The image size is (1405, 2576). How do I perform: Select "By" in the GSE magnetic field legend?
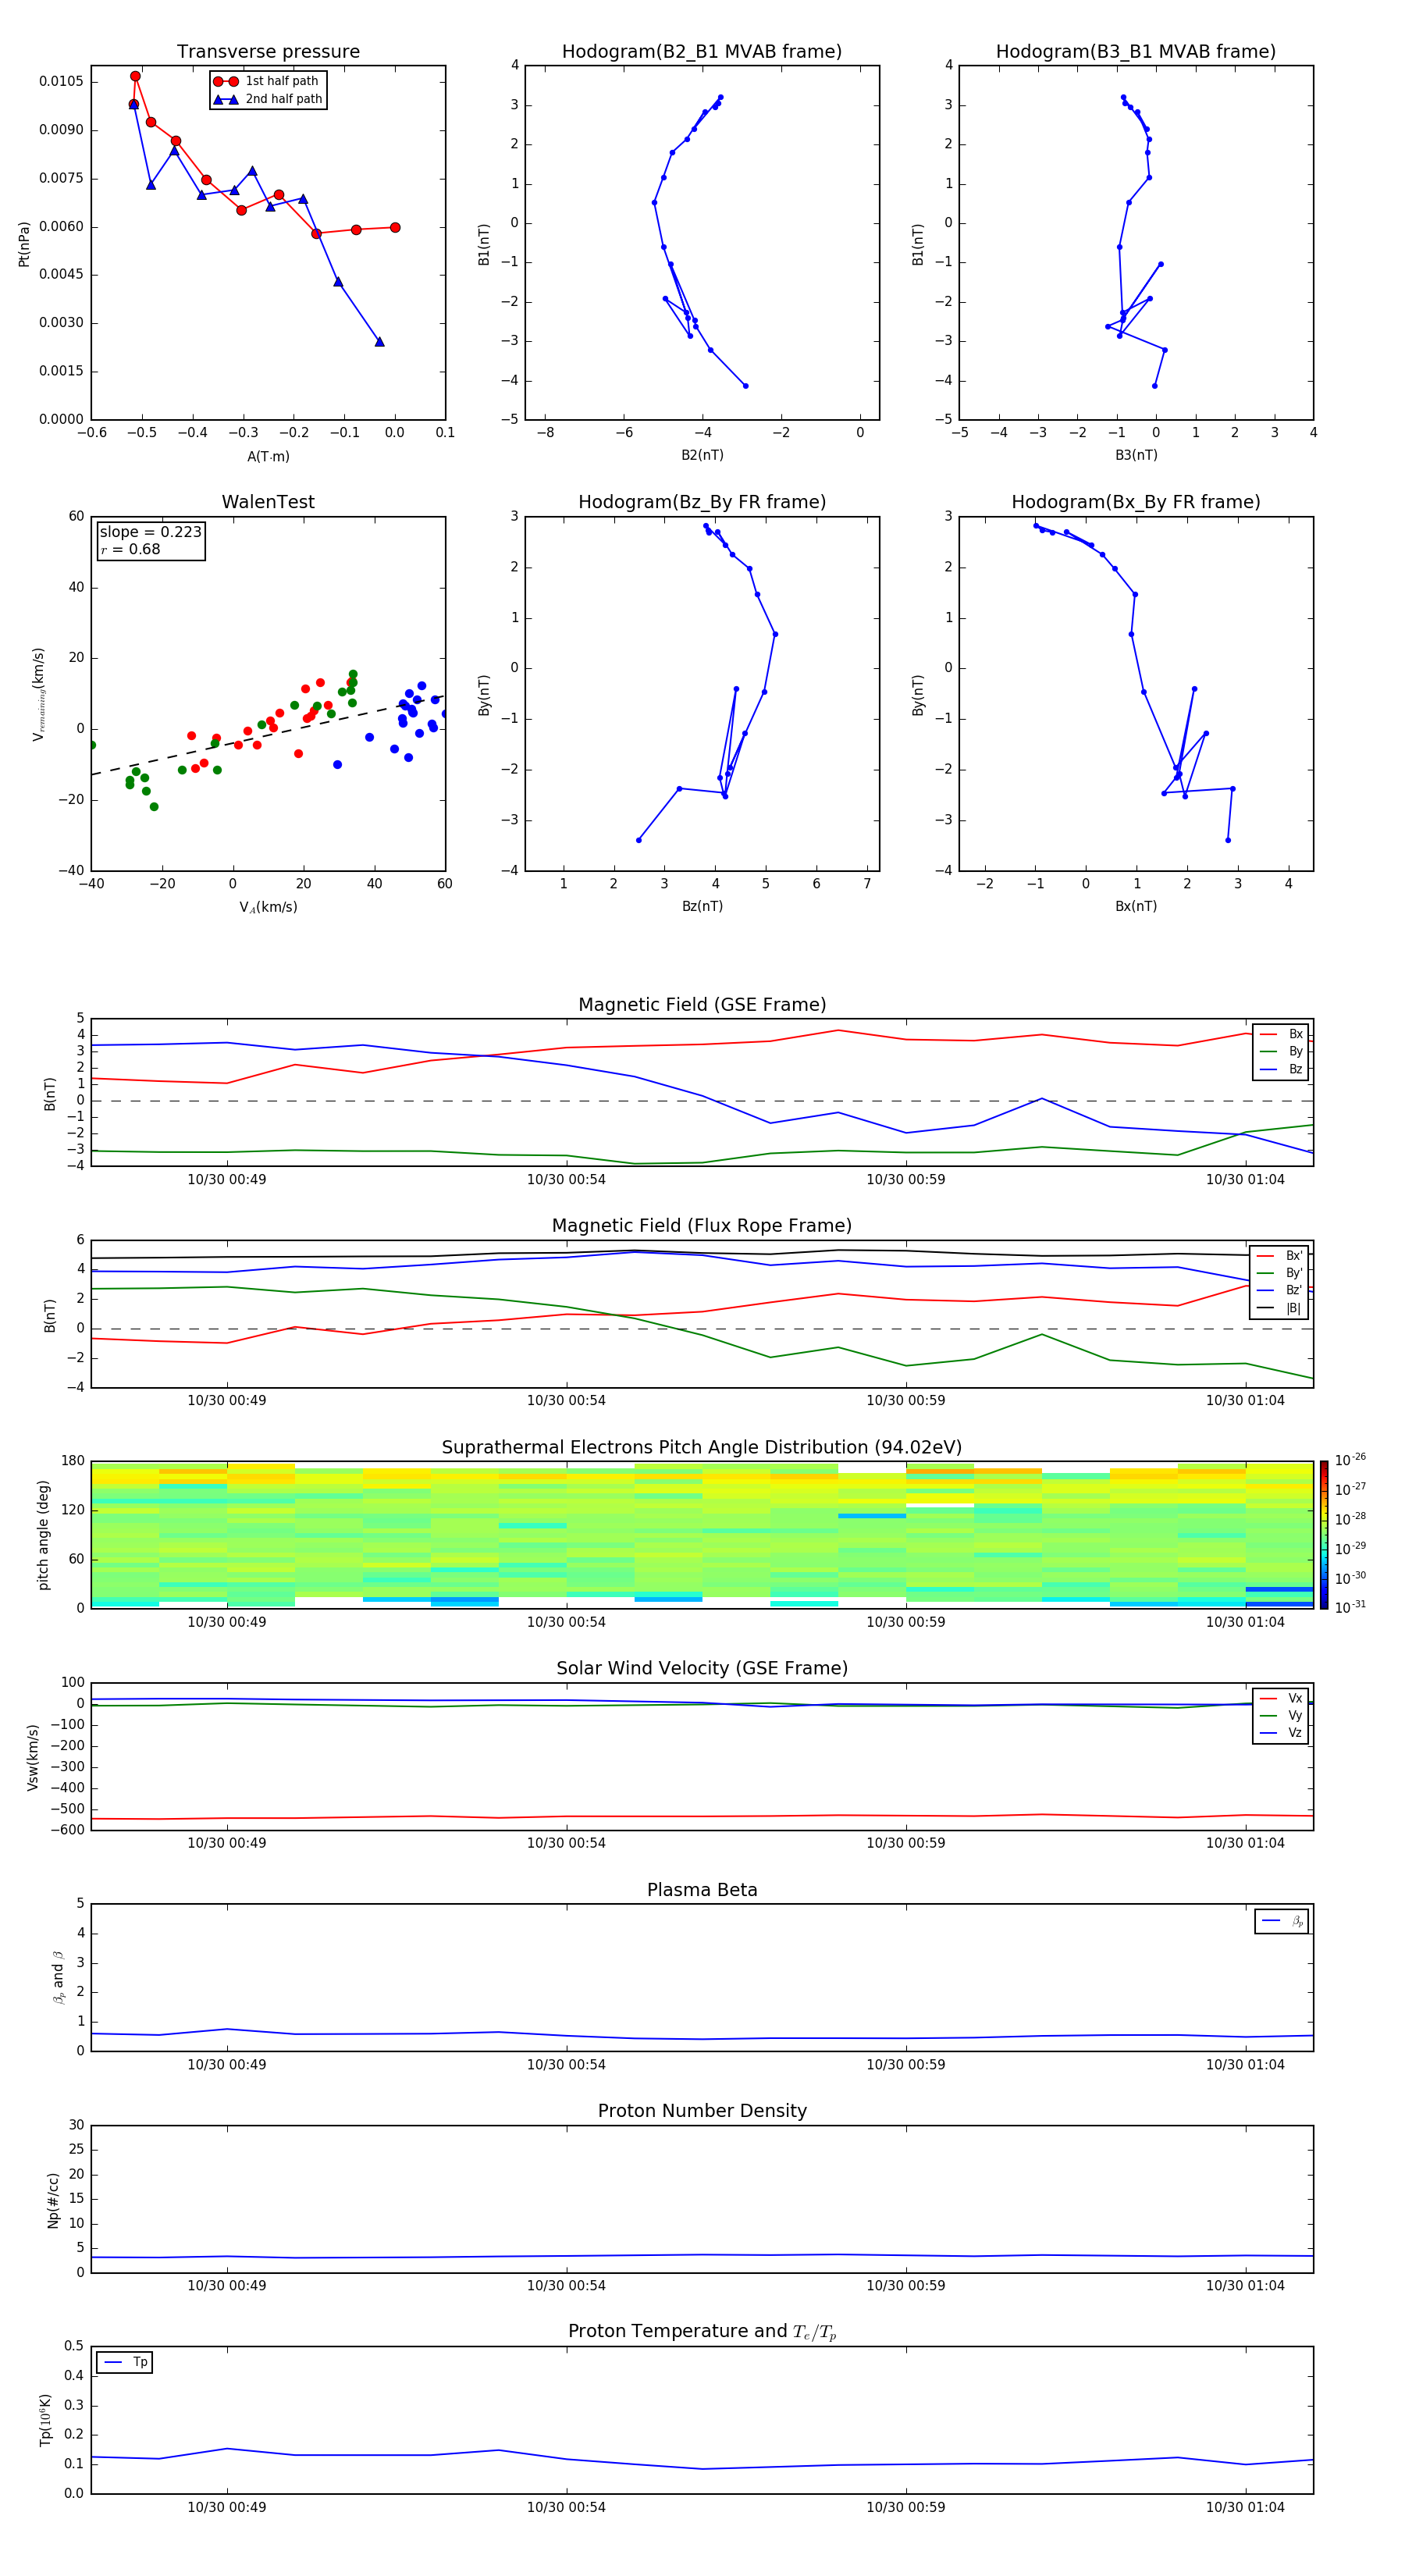1281,1052
